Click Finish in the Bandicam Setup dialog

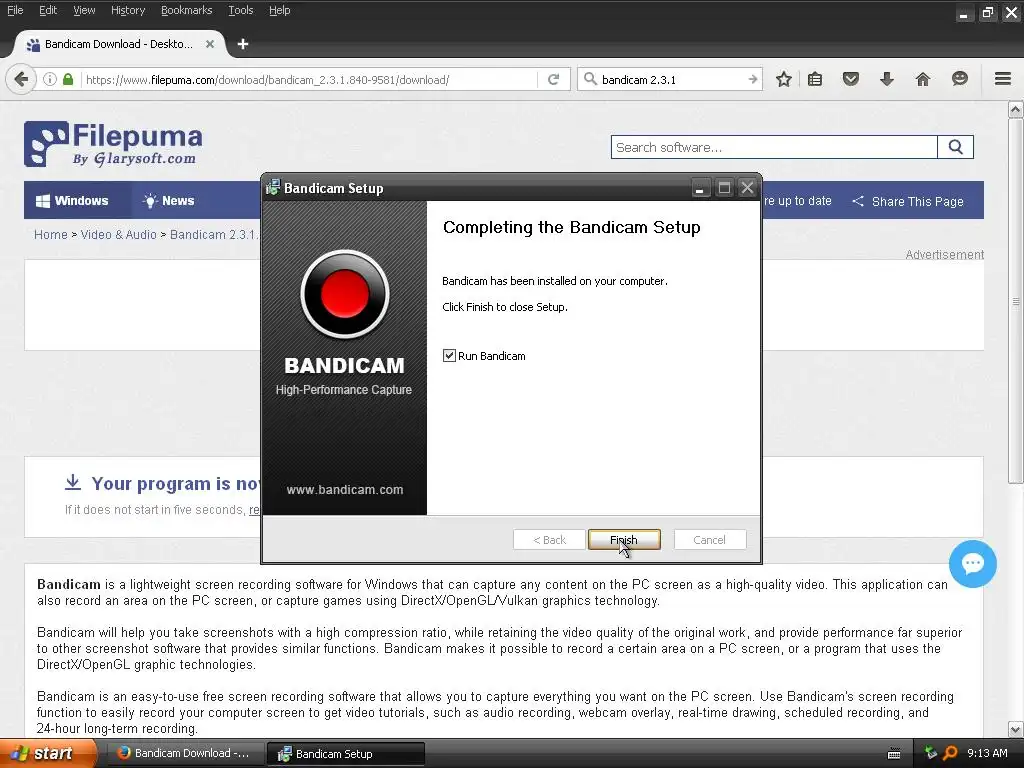pyautogui.click(x=624, y=539)
